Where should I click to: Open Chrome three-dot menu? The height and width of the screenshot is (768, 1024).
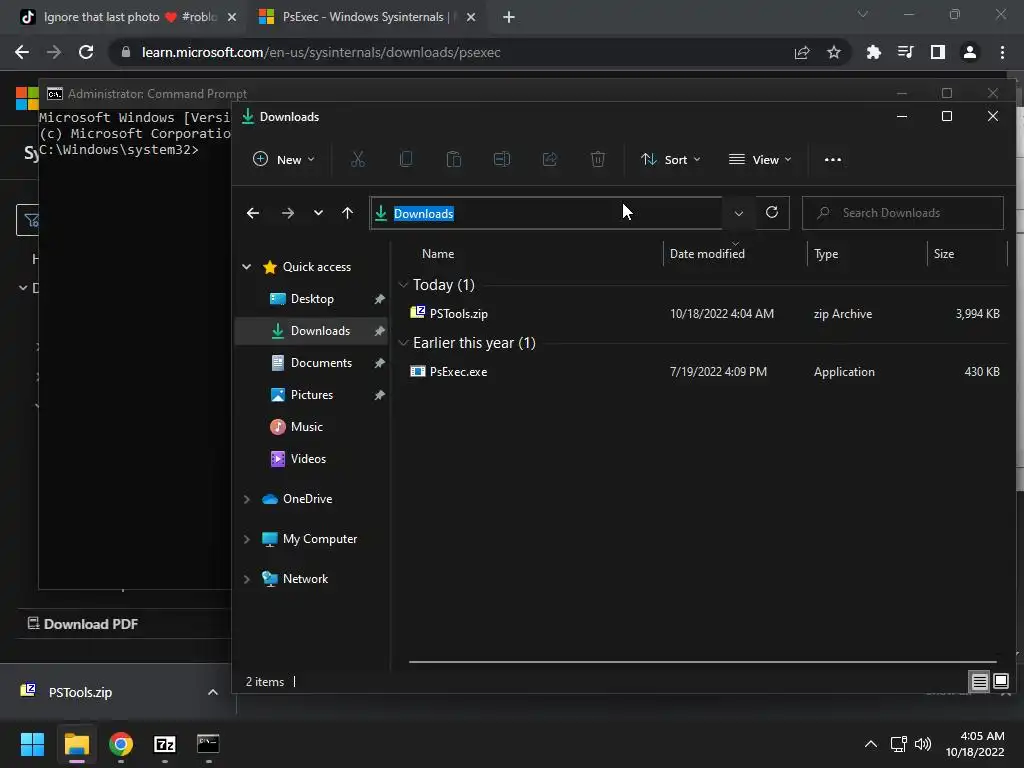[x=1002, y=52]
